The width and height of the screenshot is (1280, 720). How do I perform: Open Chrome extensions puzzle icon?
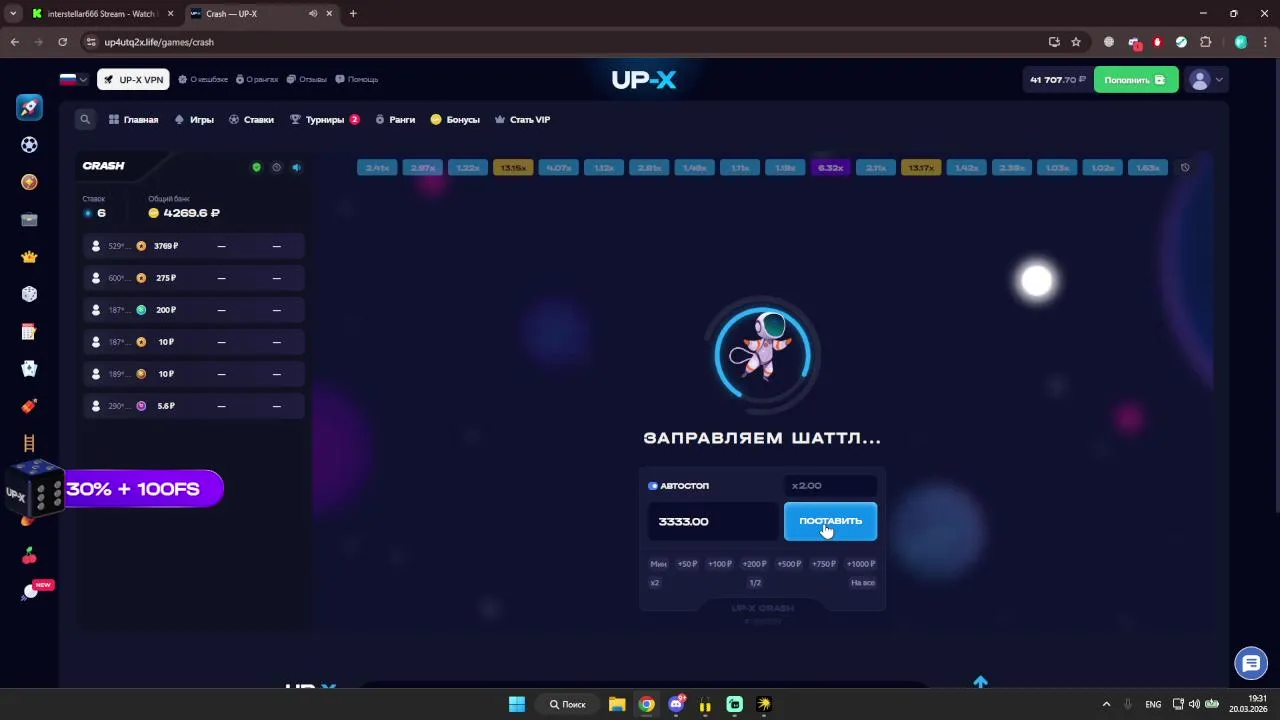pos(1205,42)
